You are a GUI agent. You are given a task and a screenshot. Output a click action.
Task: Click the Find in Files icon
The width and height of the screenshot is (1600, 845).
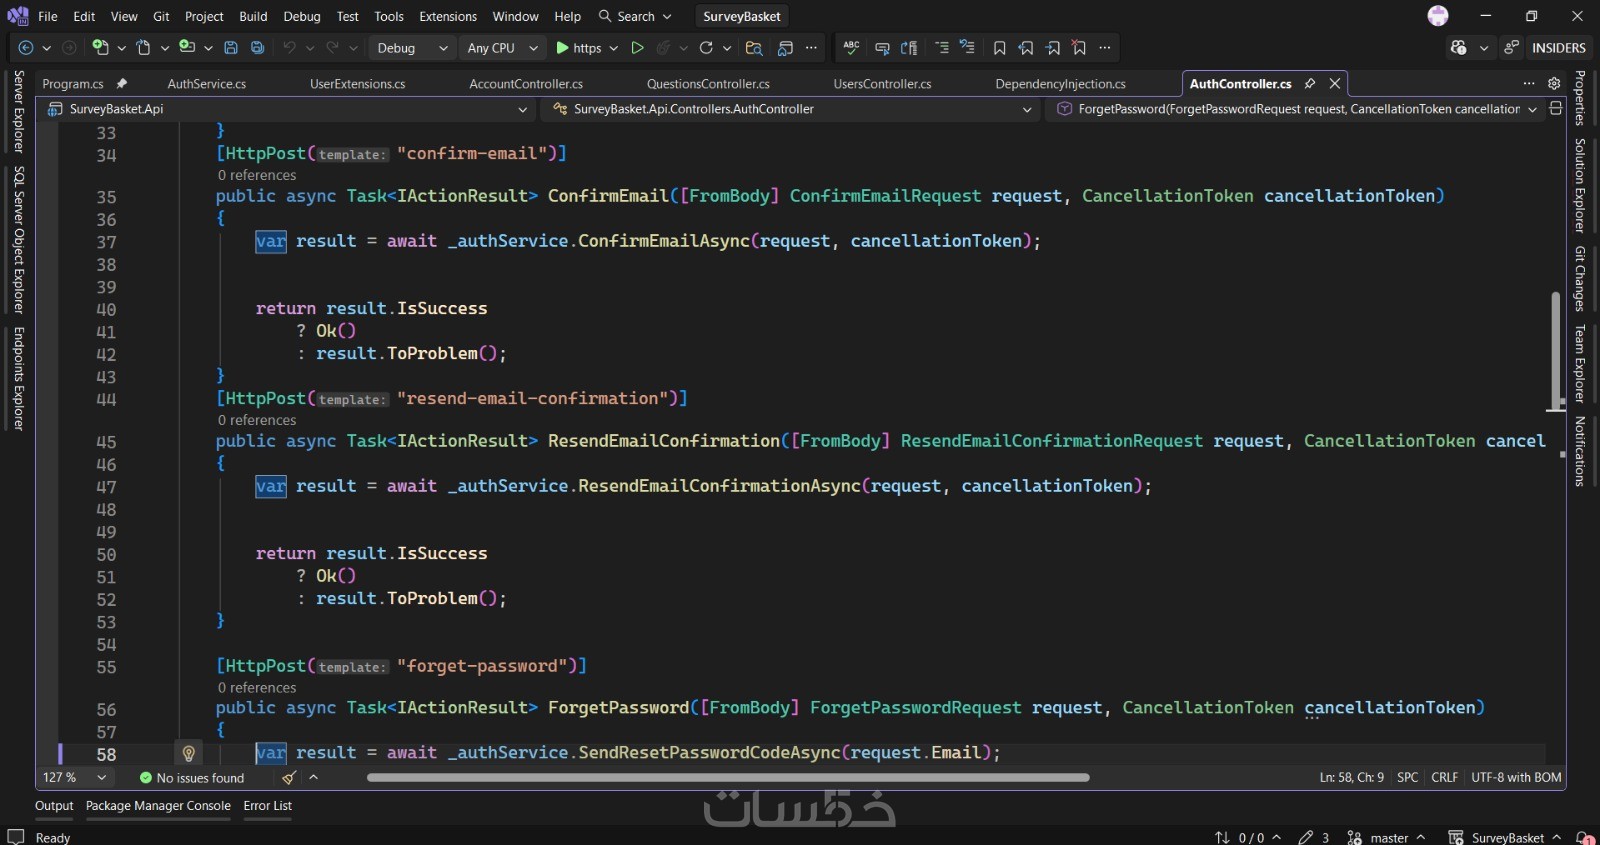(754, 47)
